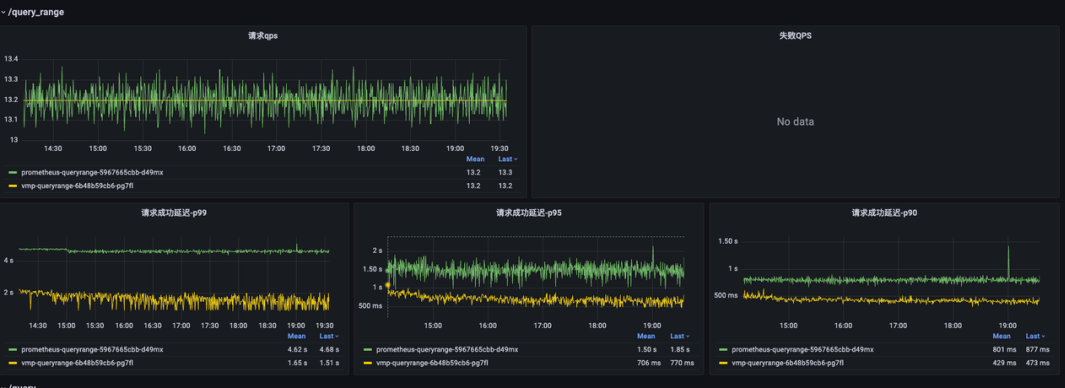The image size is (1065, 388).
Task: Click the 429 ms mean value
Action: click(1004, 363)
